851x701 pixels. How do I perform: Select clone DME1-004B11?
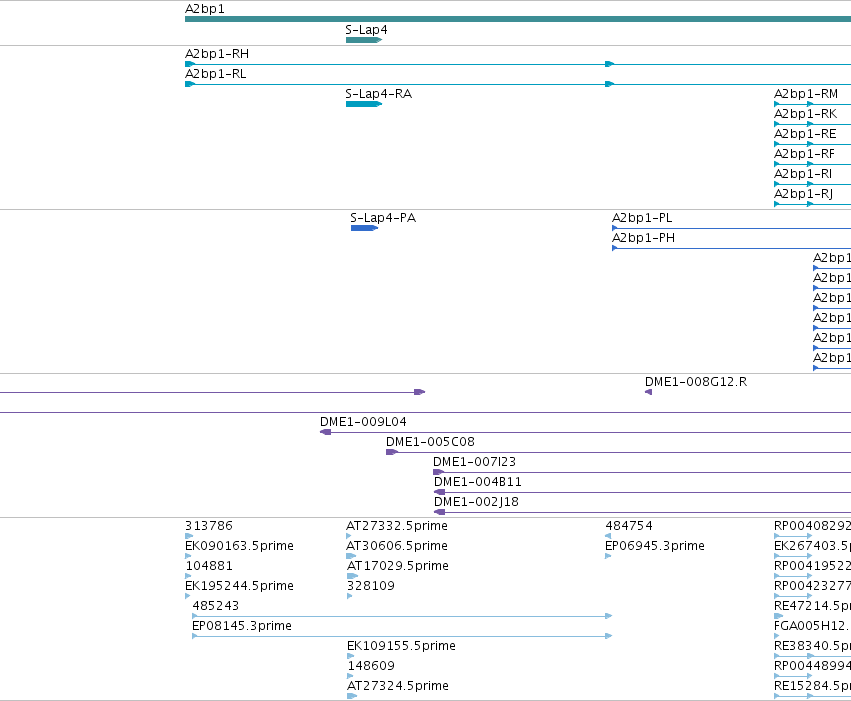click(643, 492)
